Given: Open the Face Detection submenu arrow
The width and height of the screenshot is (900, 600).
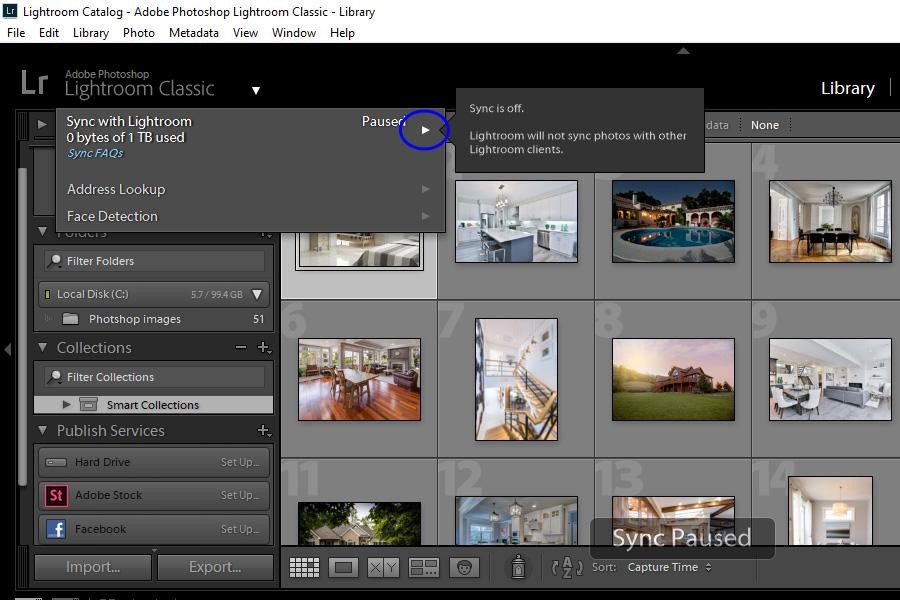Looking at the screenshot, I should click(425, 216).
